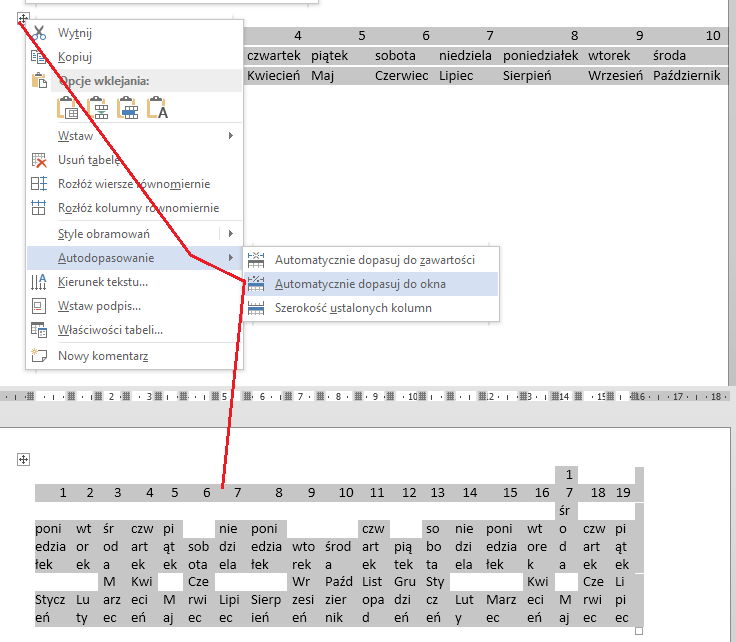Expand the Autodopasowanie arrow
Viewport: 736px width, 642px height.
[x=230, y=258]
